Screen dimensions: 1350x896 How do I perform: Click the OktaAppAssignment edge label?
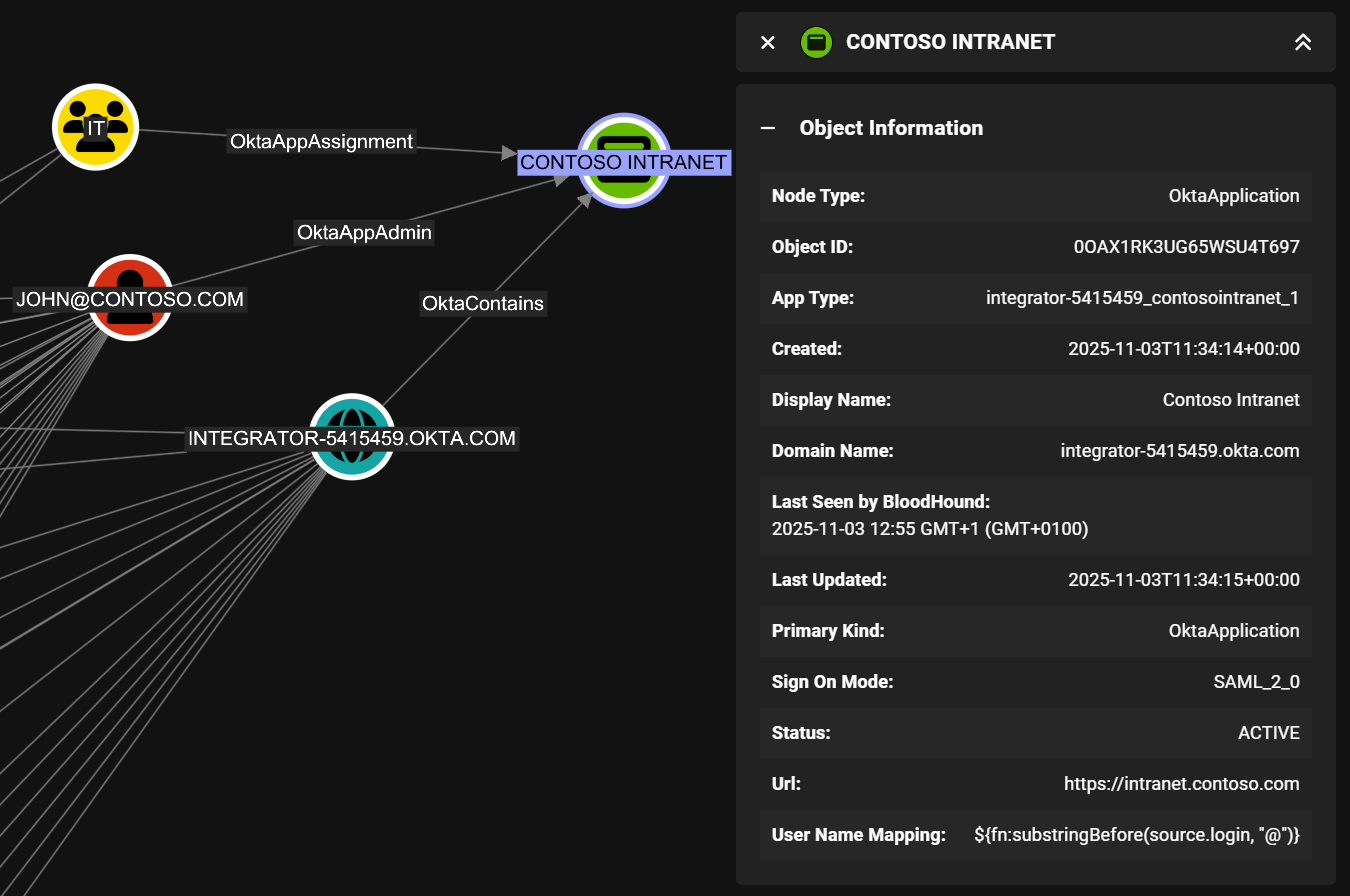[321, 142]
